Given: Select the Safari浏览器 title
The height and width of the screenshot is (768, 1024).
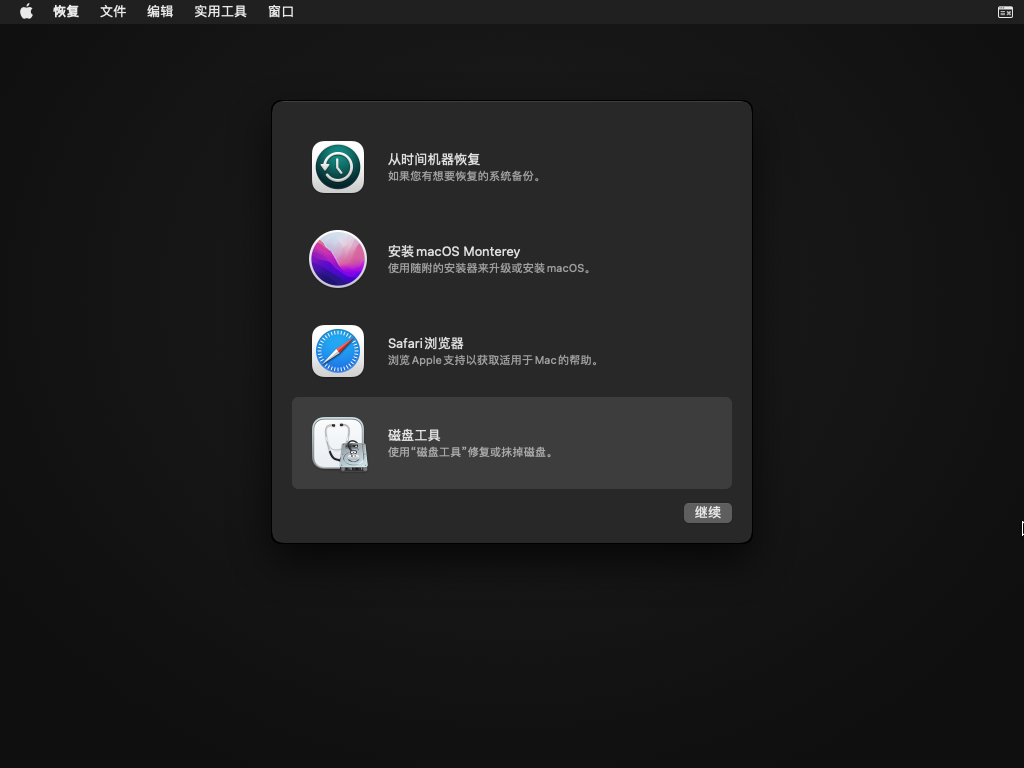Looking at the screenshot, I should click(426, 343).
